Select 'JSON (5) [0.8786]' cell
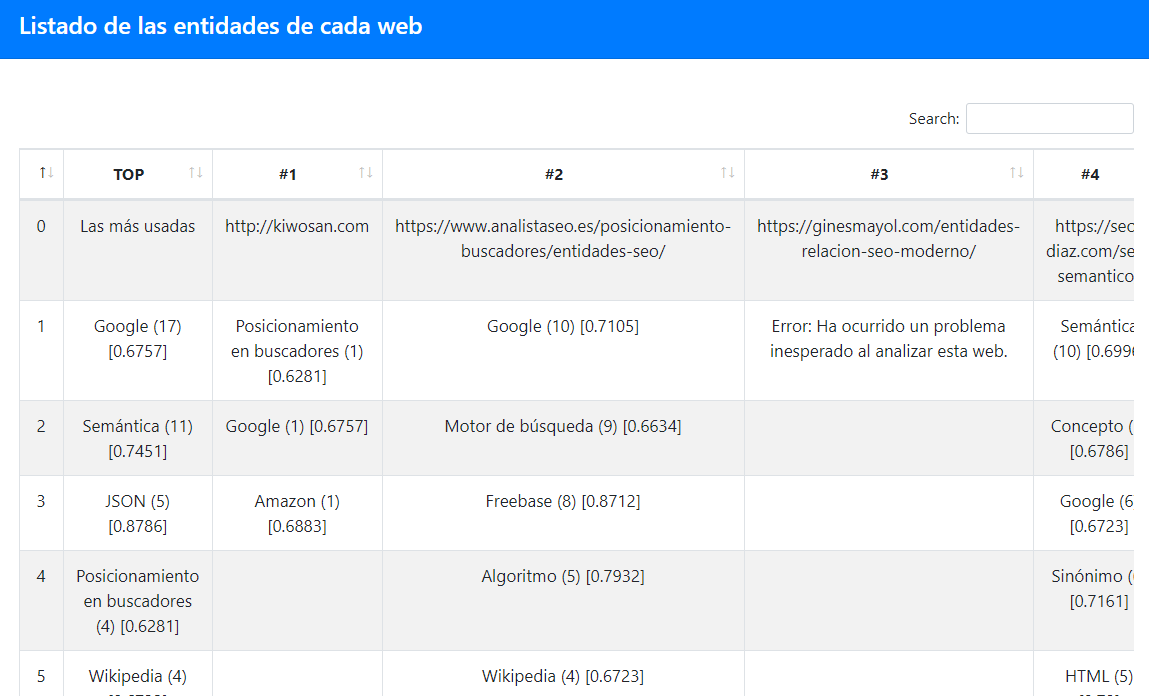Screen dimensions: 1149x696 (x=138, y=514)
